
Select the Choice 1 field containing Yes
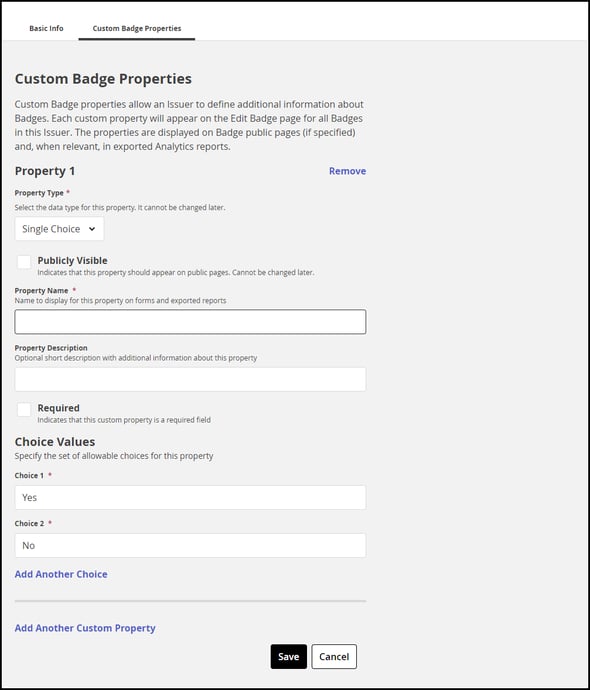[190, 498]
